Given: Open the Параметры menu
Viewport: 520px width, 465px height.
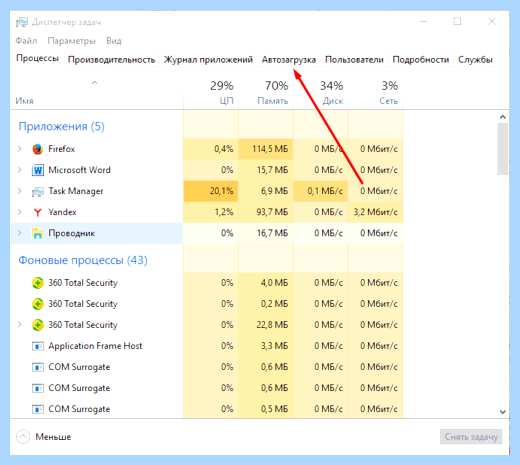Looking at the screenshot, I should point(71,41).
